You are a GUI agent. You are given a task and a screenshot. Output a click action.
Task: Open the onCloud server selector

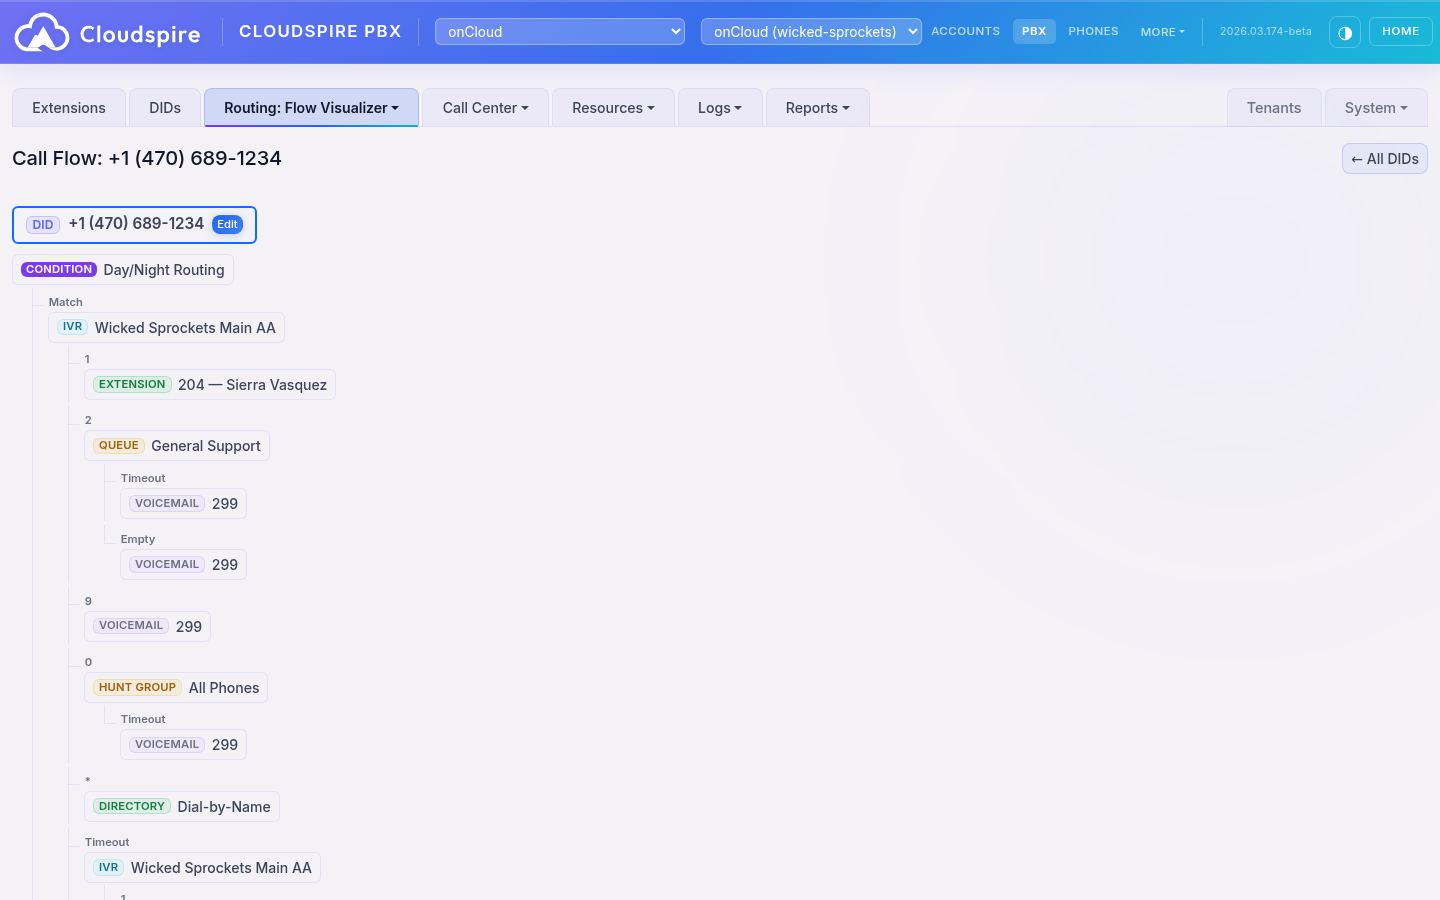pos(559,31)
